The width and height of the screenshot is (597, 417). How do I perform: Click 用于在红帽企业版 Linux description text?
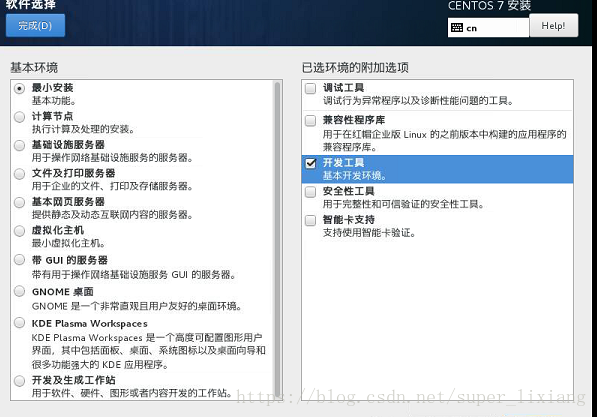[x=445, y=141]
